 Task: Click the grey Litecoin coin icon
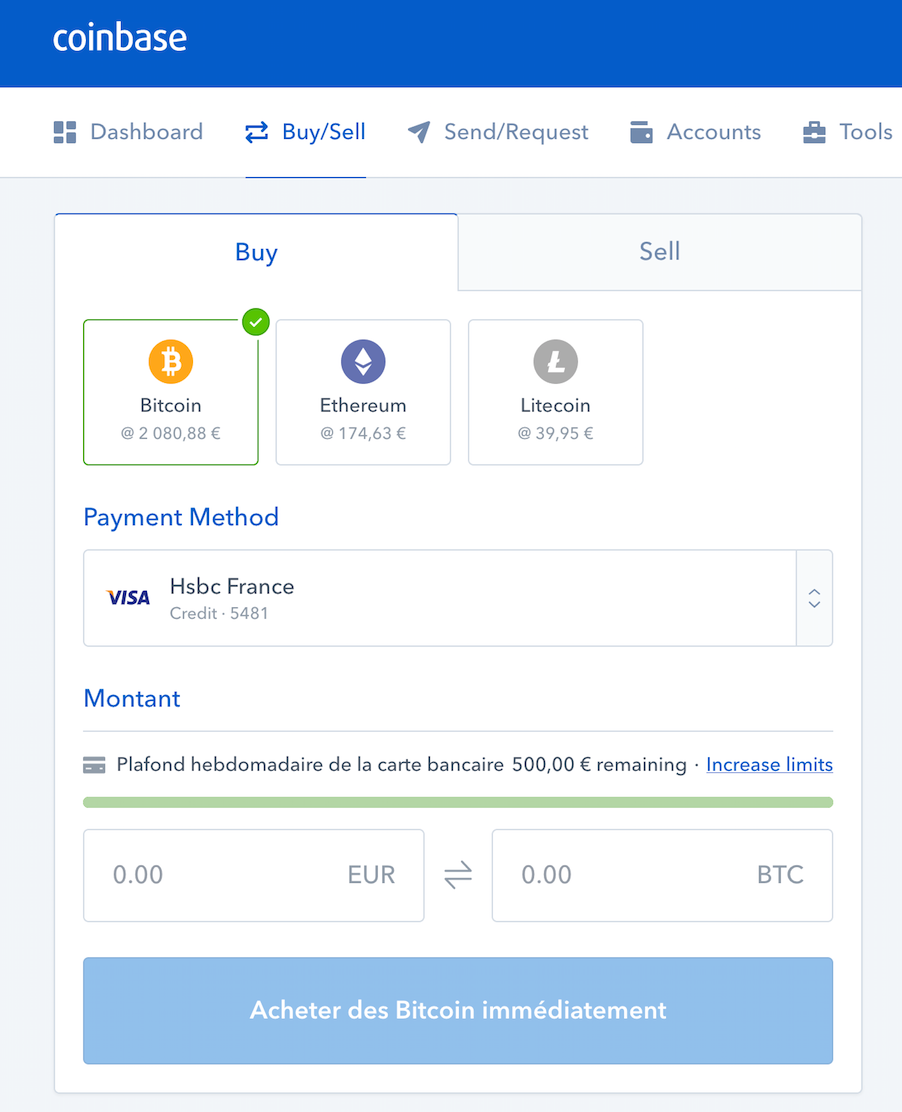coord(555,362)
